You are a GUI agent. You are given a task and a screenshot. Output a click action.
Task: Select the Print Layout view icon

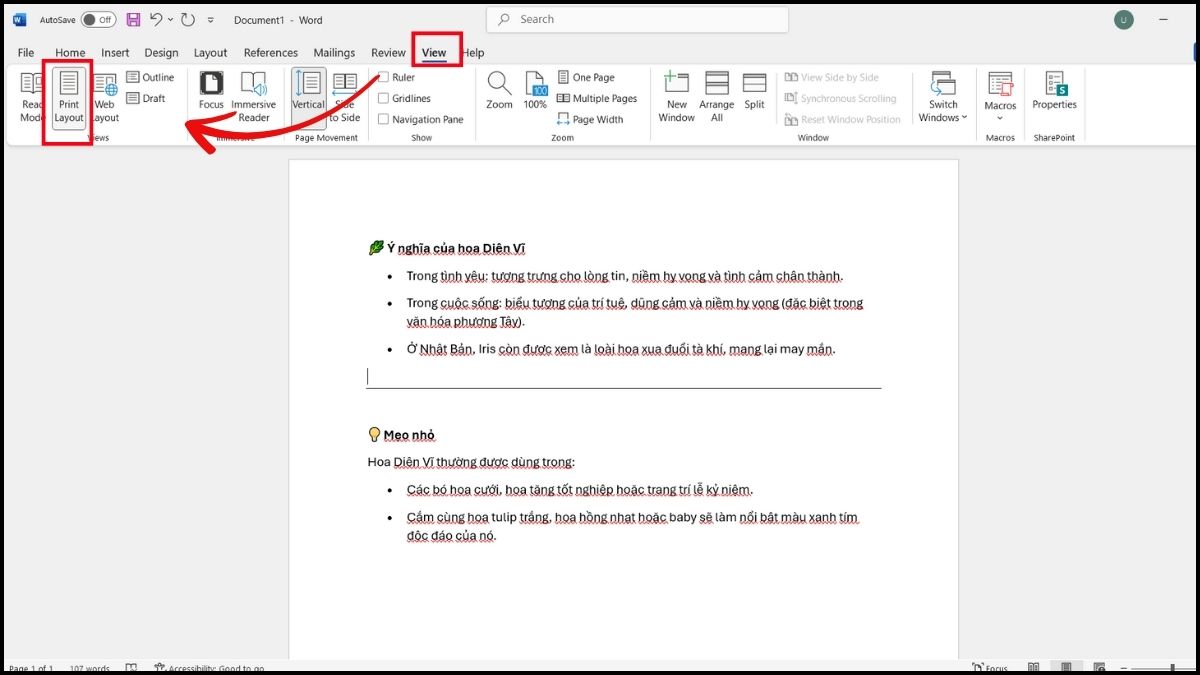coord(68,84)
